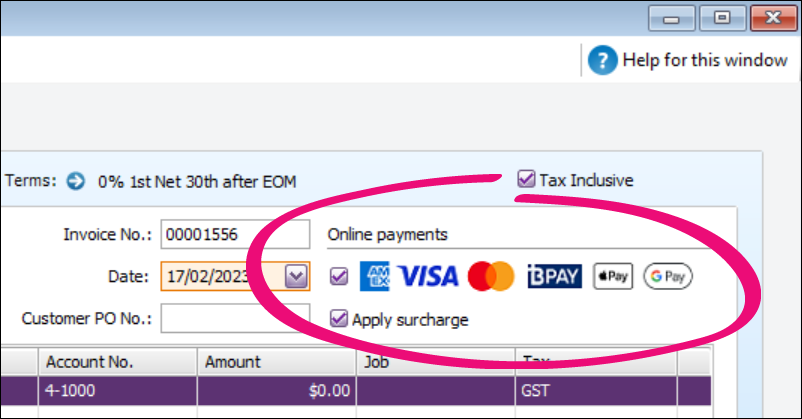The image size is (802, 419).
Task: Click the 4-1000 account number cell
Action: [x=117, y=390]
